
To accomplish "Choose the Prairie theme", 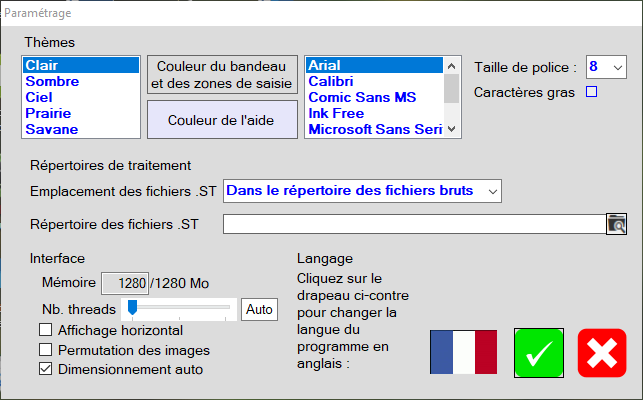I will click(x=46, y=113).
